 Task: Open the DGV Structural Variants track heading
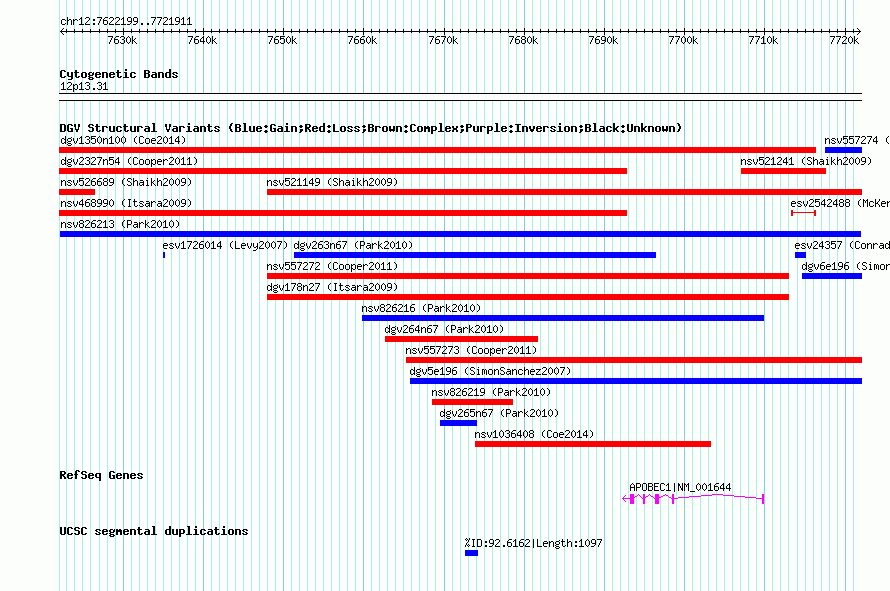point(371,128)
